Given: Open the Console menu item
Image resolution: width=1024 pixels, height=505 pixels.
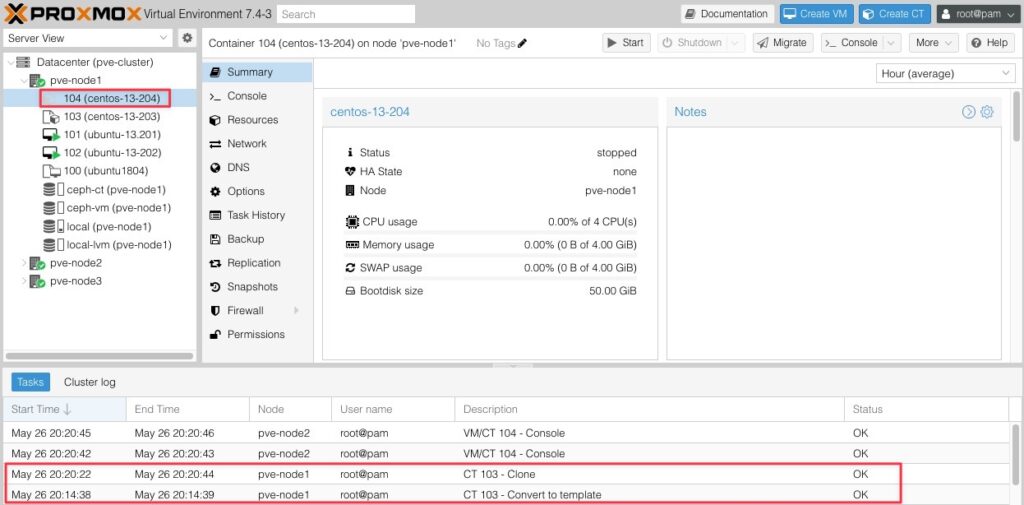Looking at the screenshot, I should click(x=257, y=96).
